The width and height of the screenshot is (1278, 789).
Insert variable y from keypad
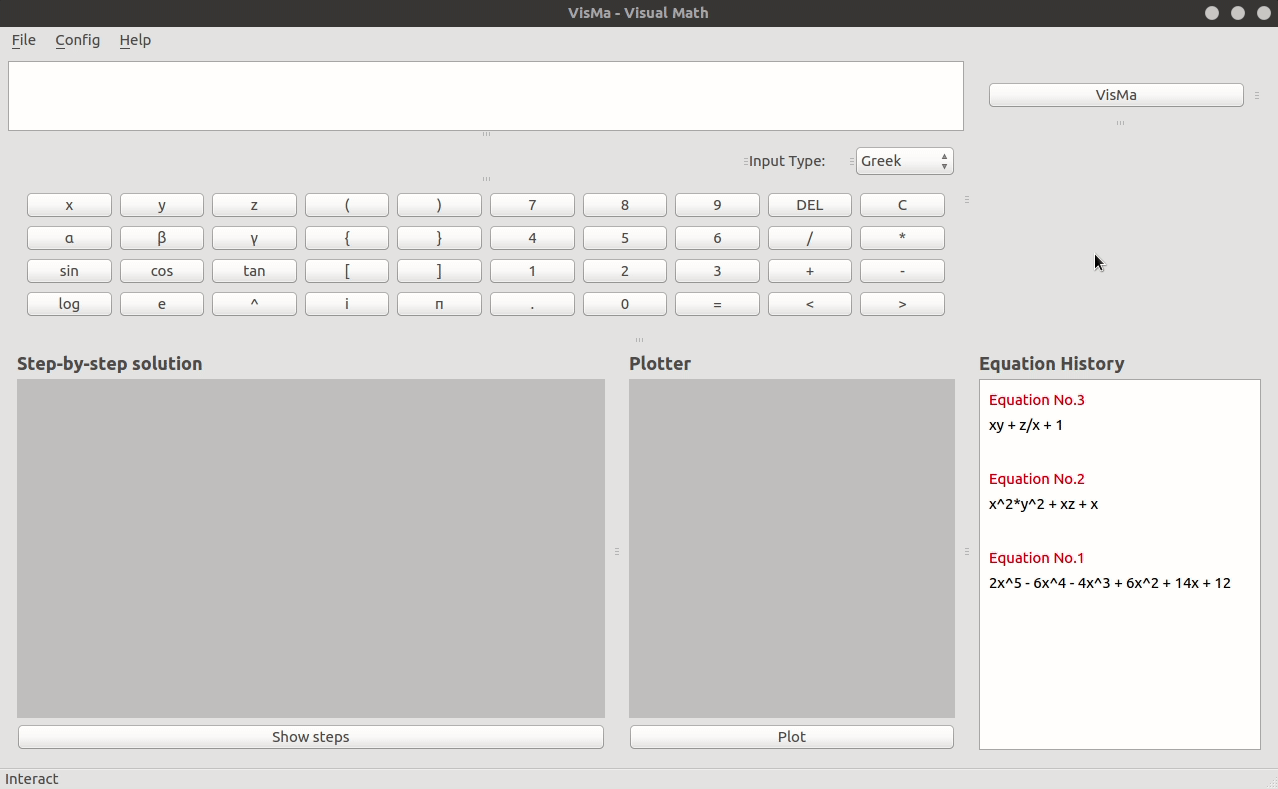tap(162, 205)
